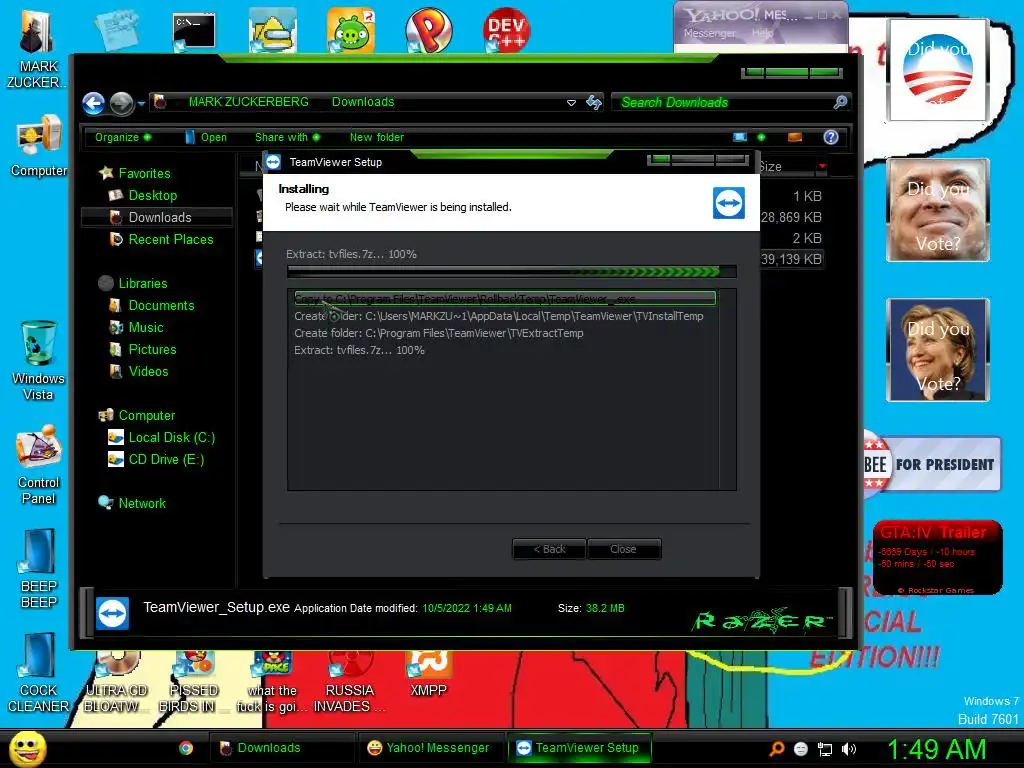Launch Bad Piggies desktop shortcut
The image size is (1024, 768).
(x=351, y=30)
